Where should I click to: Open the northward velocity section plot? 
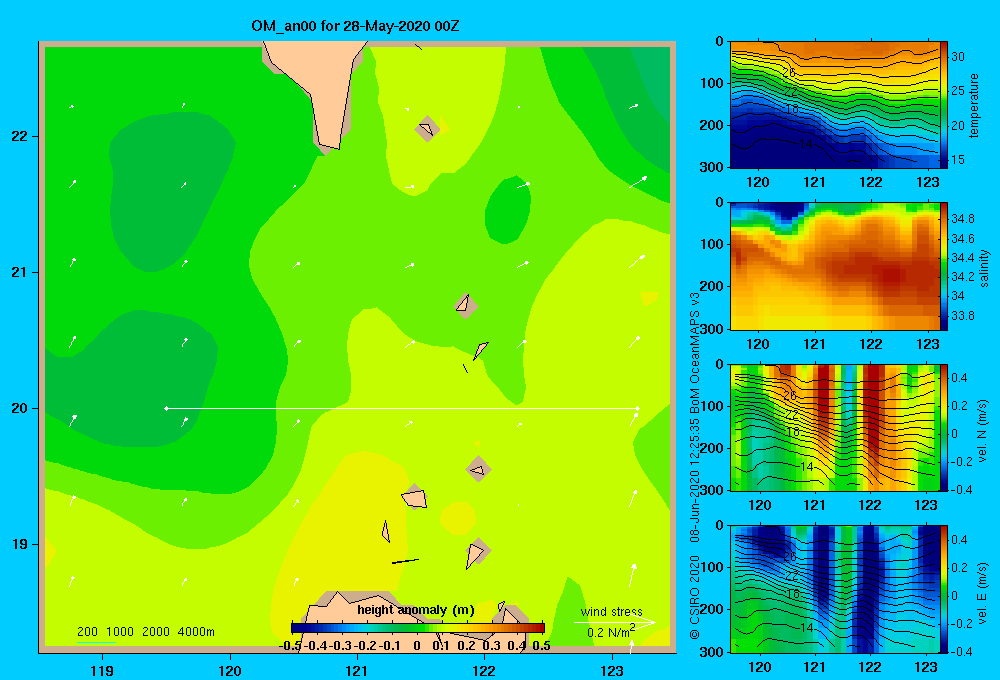pyautogui.click(x=835, y=427)
